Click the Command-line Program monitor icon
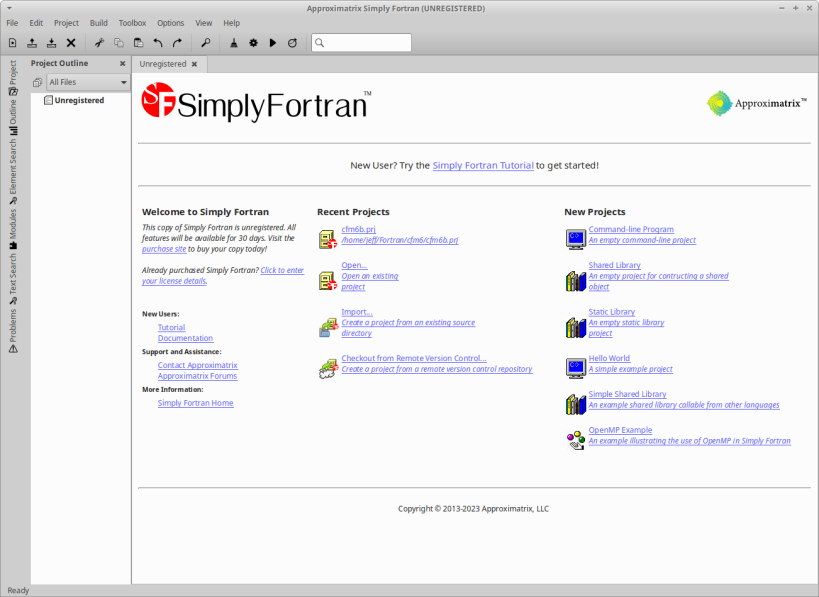 [576, 239]
